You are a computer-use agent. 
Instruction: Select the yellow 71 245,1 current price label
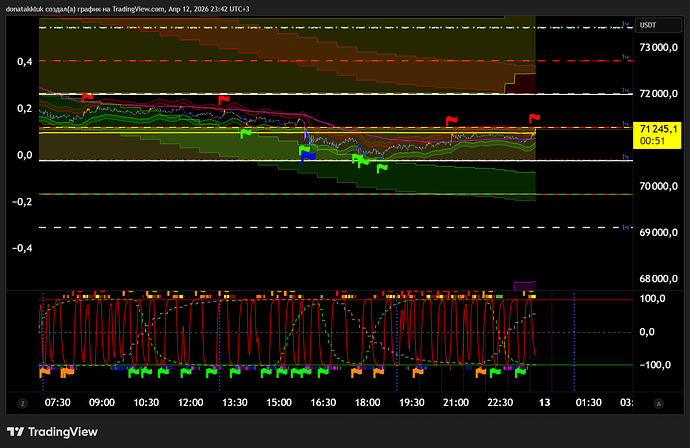point(657,135)
